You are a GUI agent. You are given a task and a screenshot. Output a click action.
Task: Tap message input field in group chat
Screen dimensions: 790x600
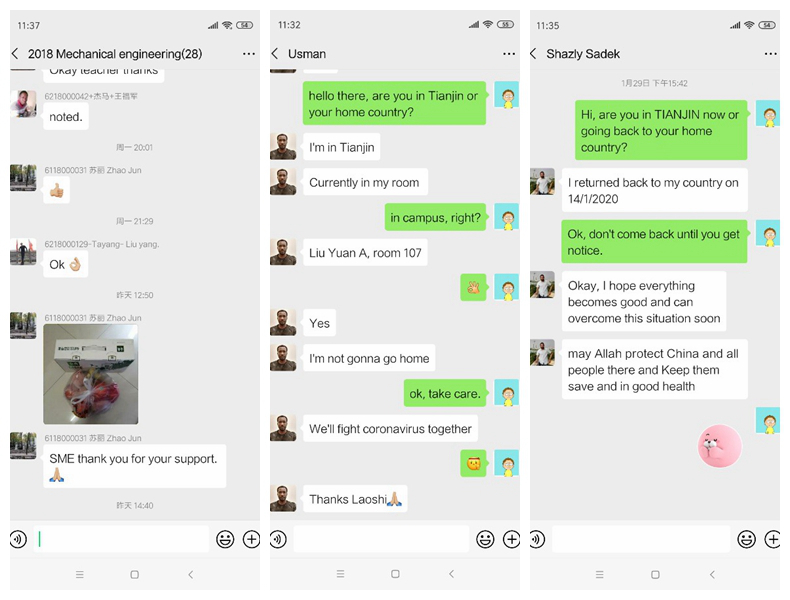(121, 539)
